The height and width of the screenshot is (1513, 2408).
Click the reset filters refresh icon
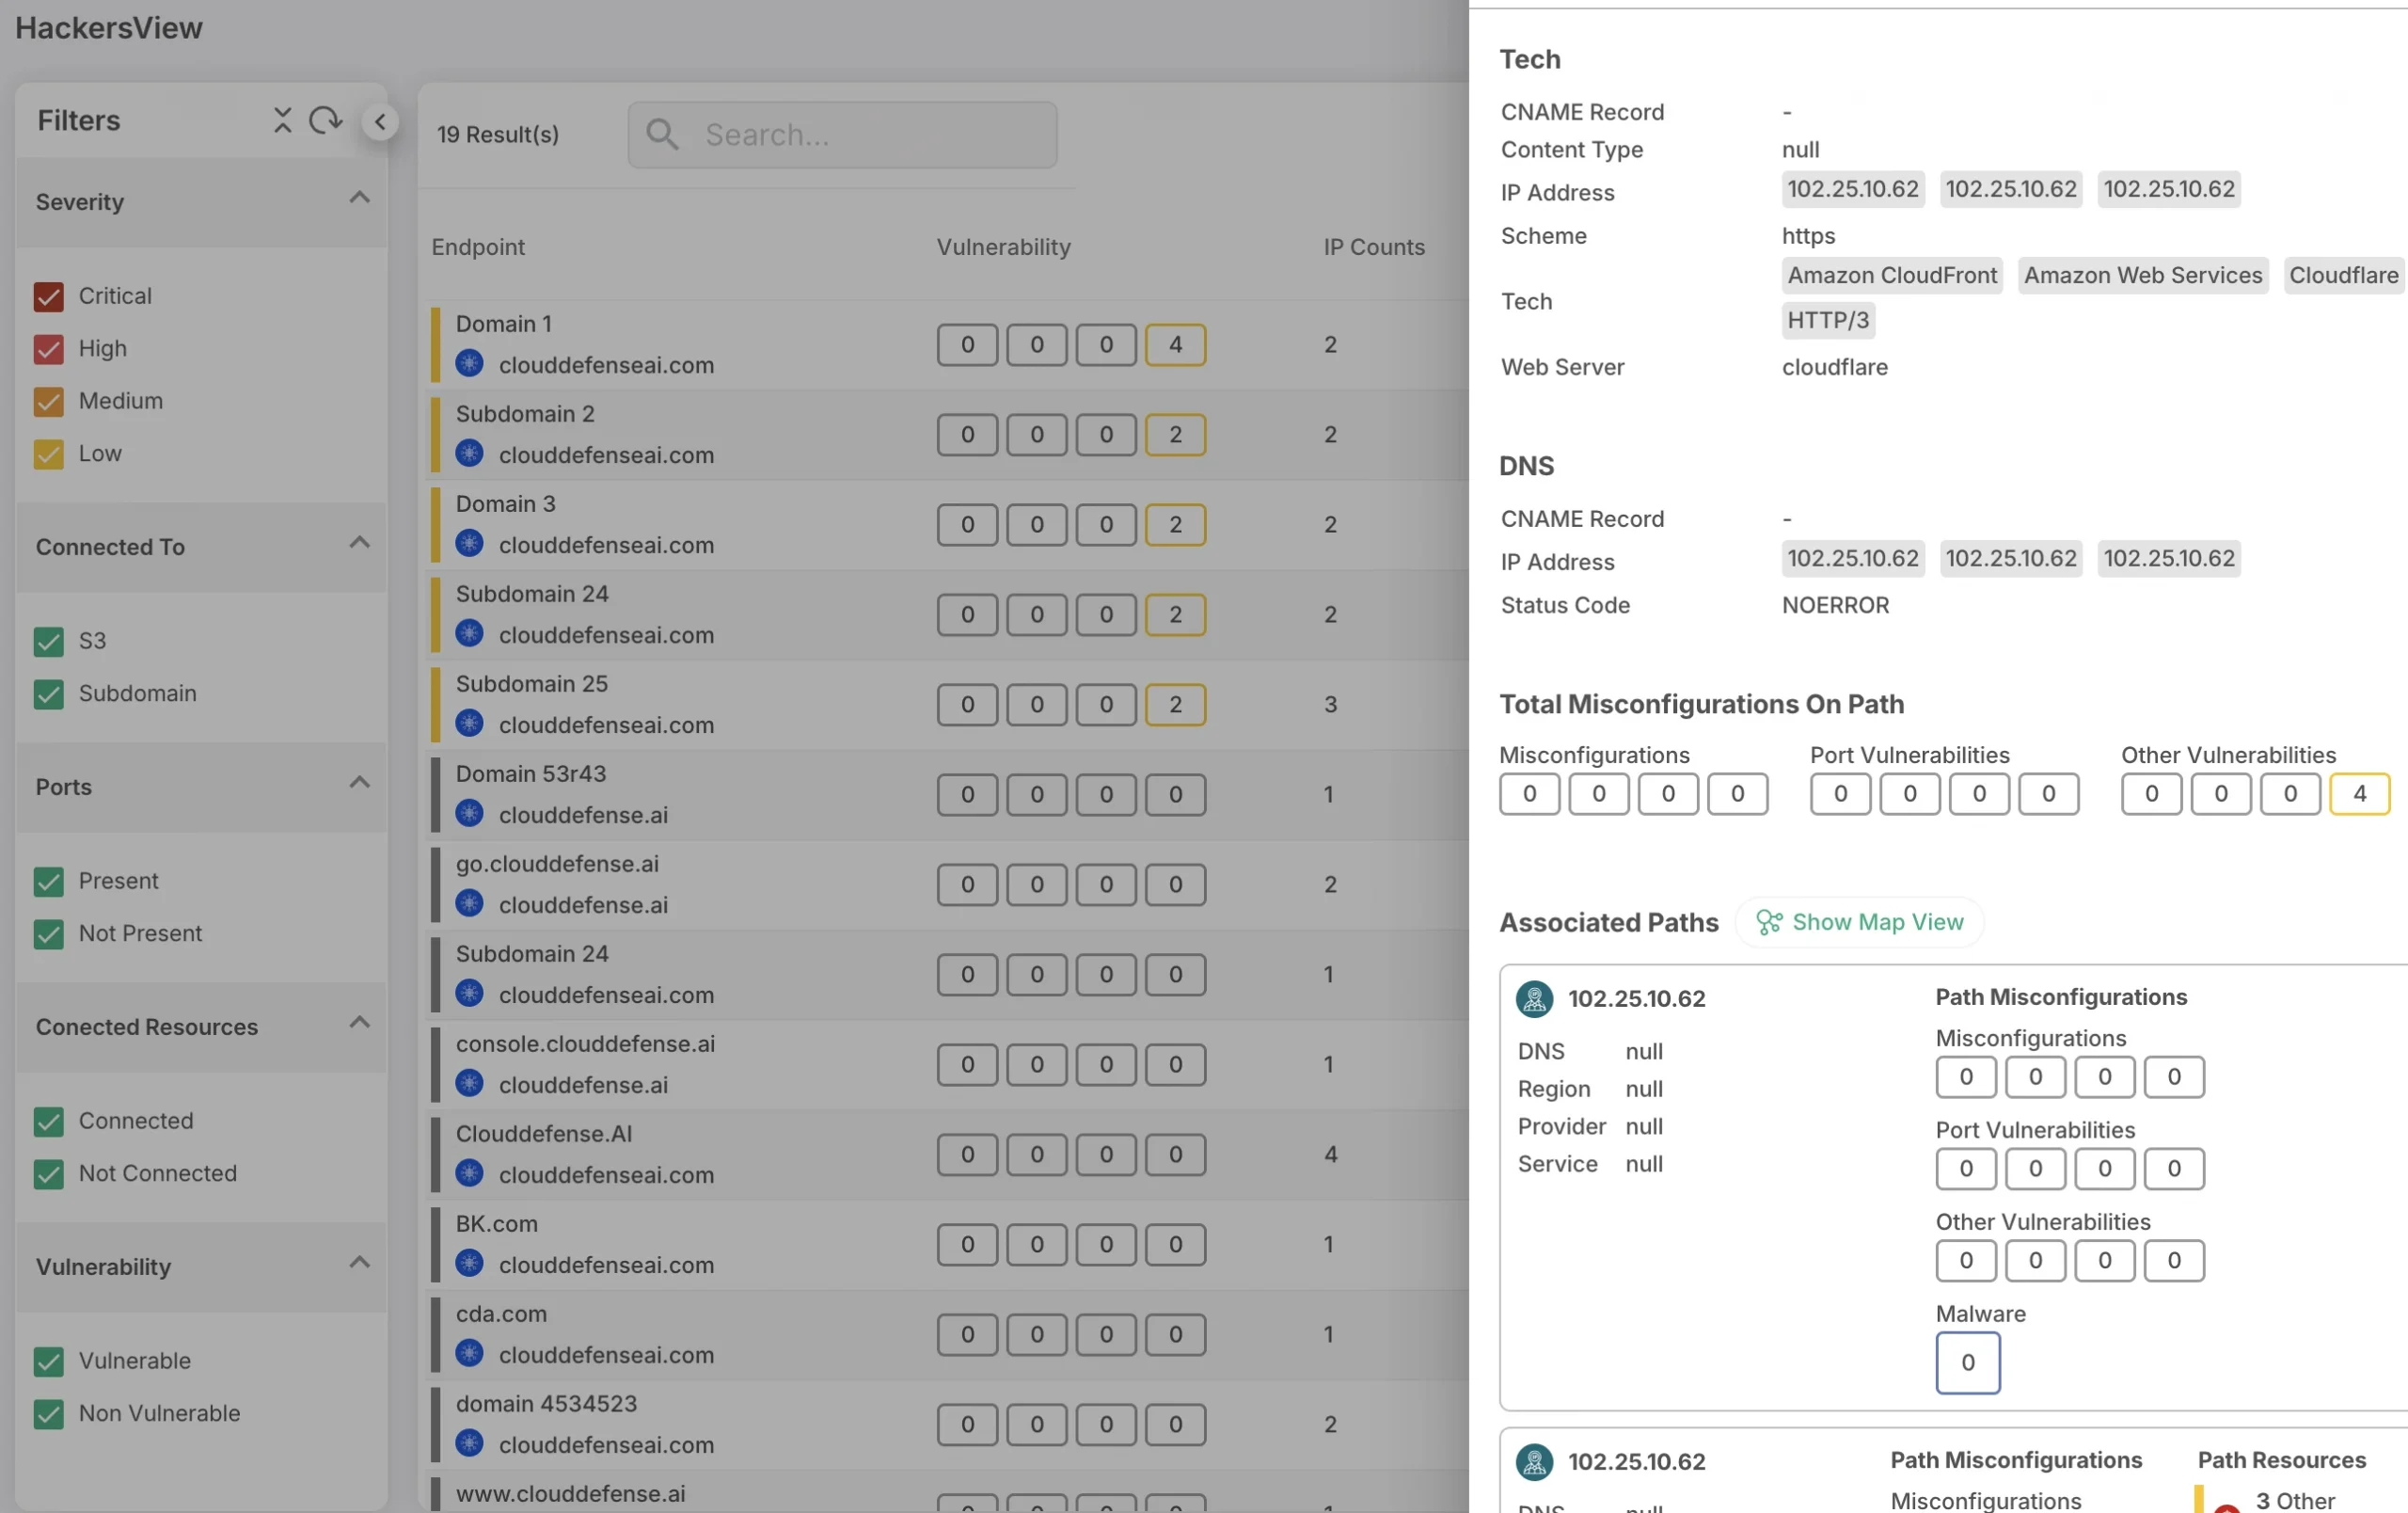[x=325, y=120]
